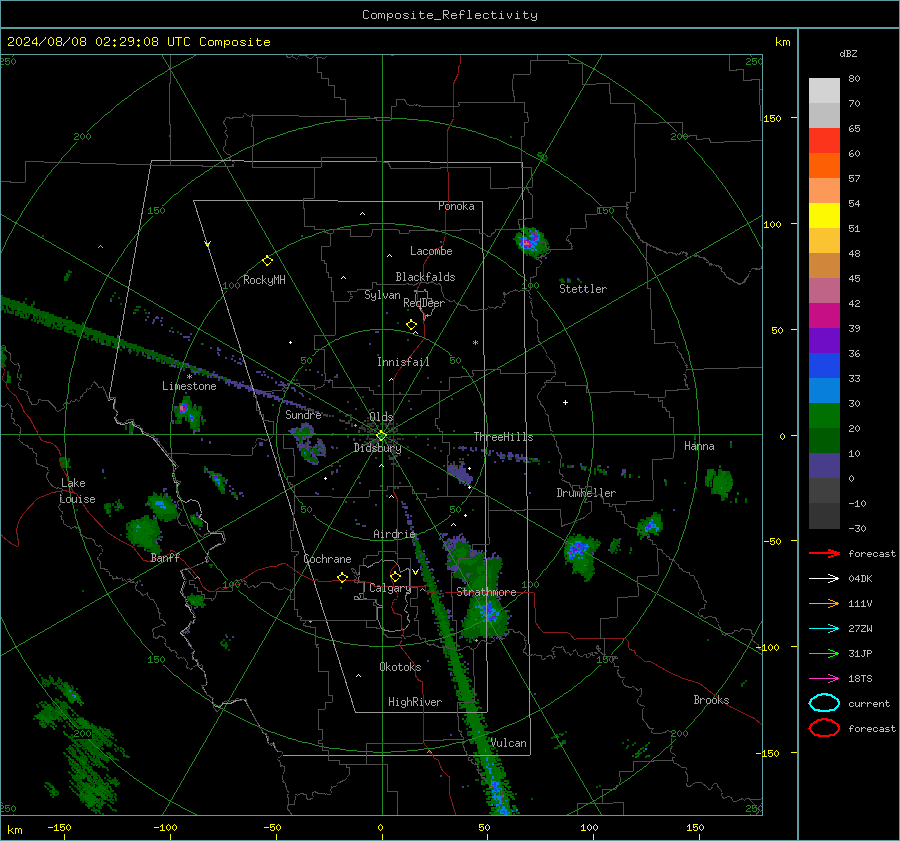The height and width of the screenshot is (841, 900).
Task: Click the bright green swatch between 30 and 20 dBZ
Action: [824, 416]
